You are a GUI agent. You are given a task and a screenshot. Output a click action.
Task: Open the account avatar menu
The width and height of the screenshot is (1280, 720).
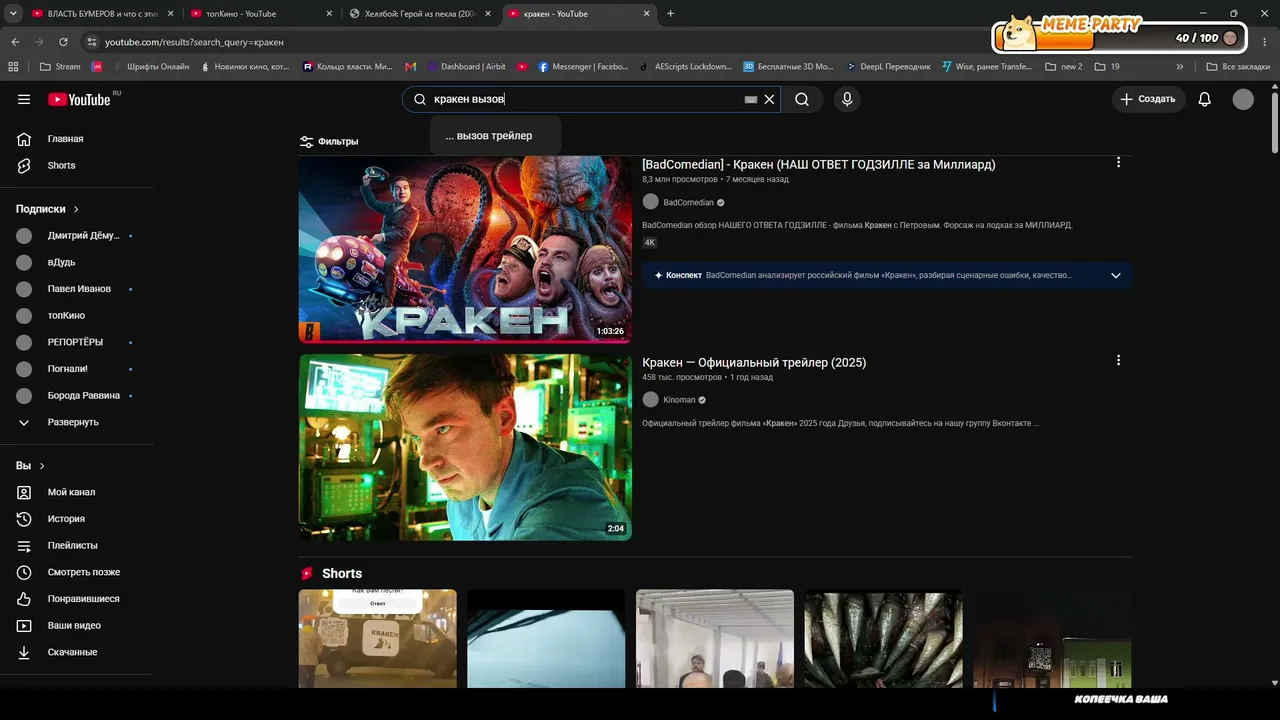coord(1243,99)
